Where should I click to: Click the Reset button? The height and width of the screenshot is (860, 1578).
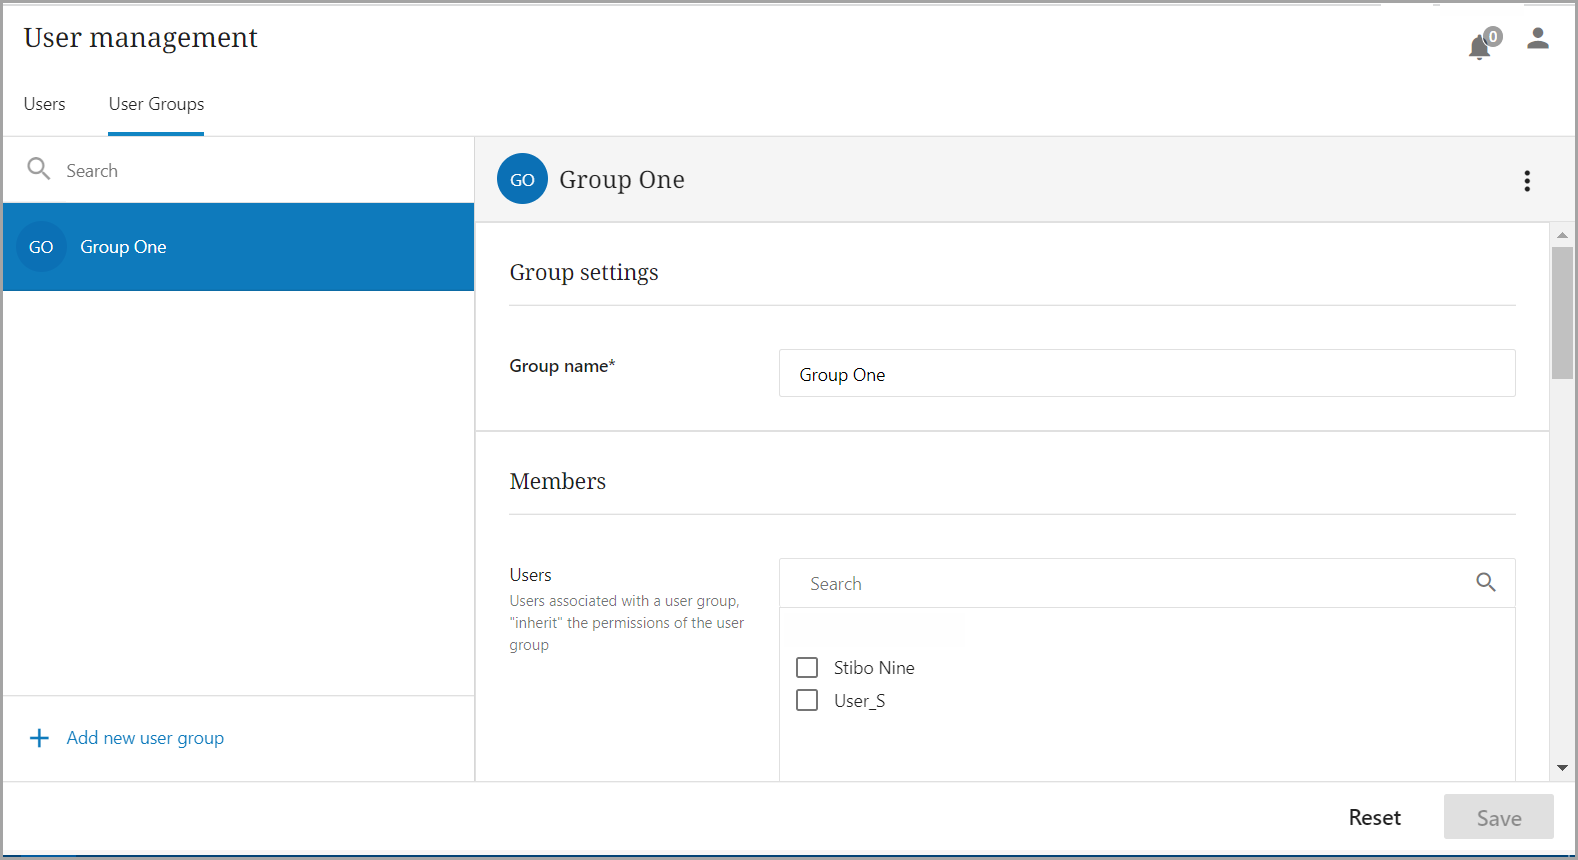(x=1374, y=817)
